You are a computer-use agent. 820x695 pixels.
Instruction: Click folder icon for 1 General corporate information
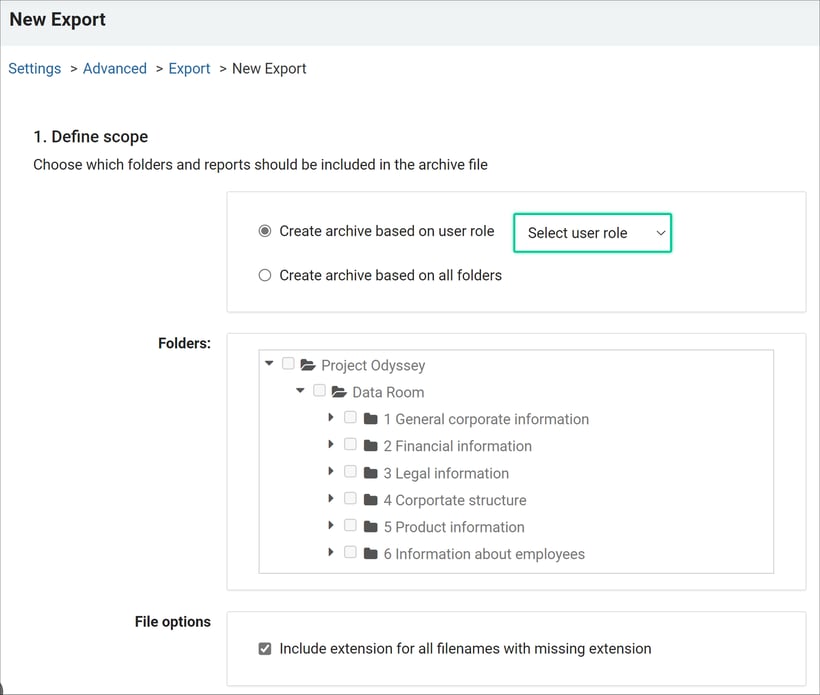pyautogui.click(x=371, y=419)
